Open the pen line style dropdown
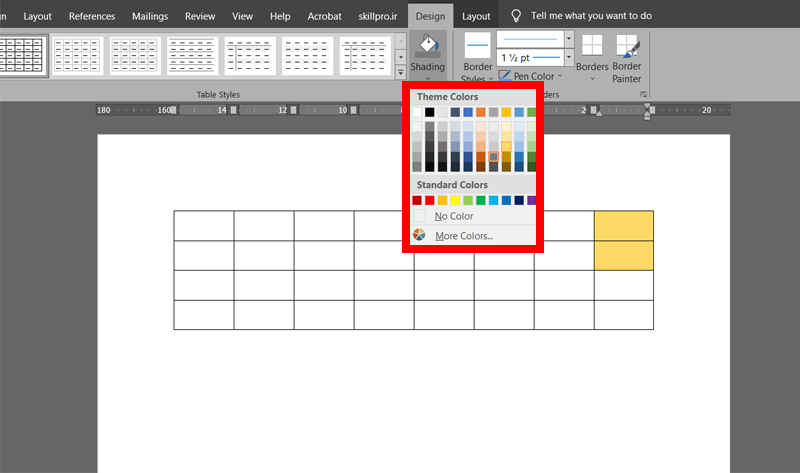 [569, 39]
